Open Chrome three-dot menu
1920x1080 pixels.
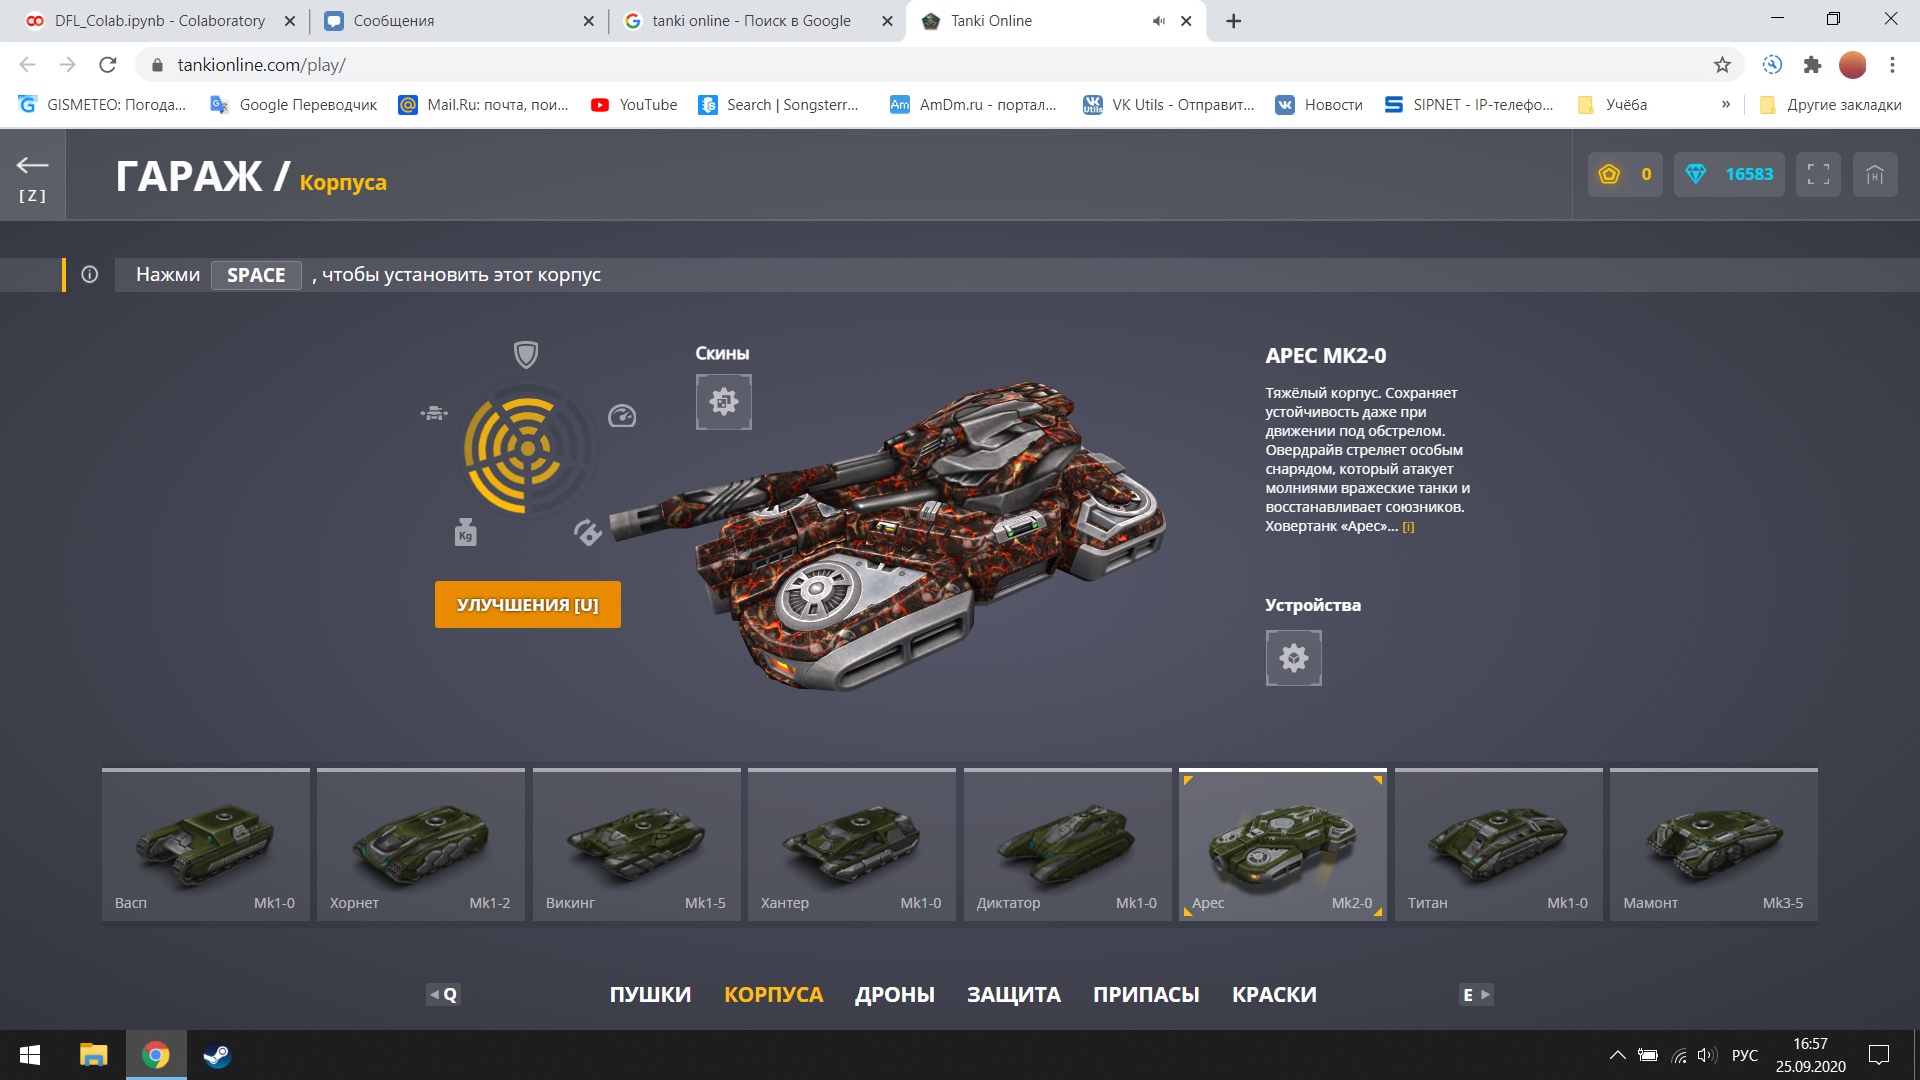1892,65
